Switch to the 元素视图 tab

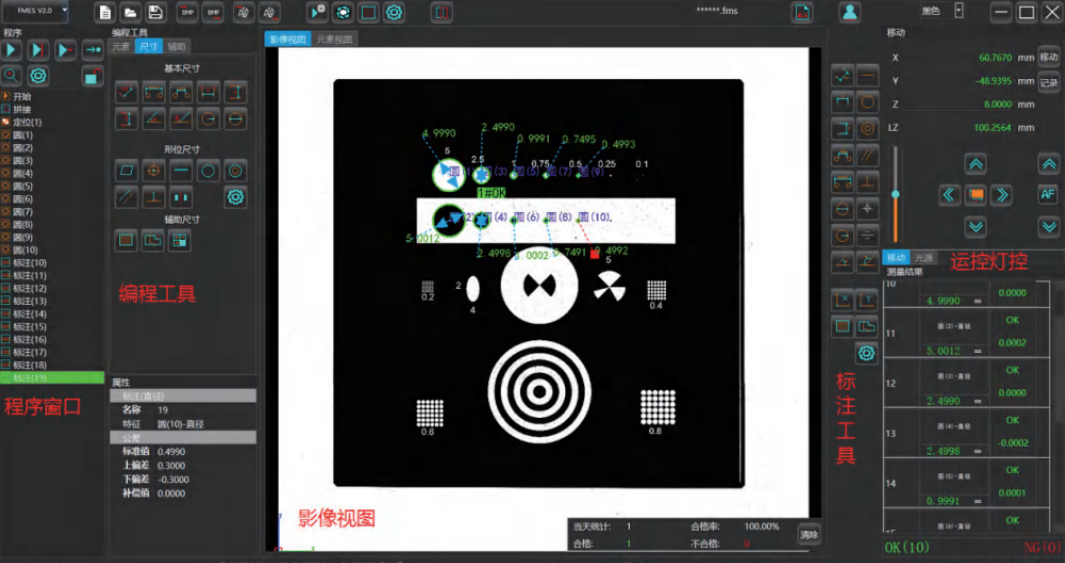334,39
